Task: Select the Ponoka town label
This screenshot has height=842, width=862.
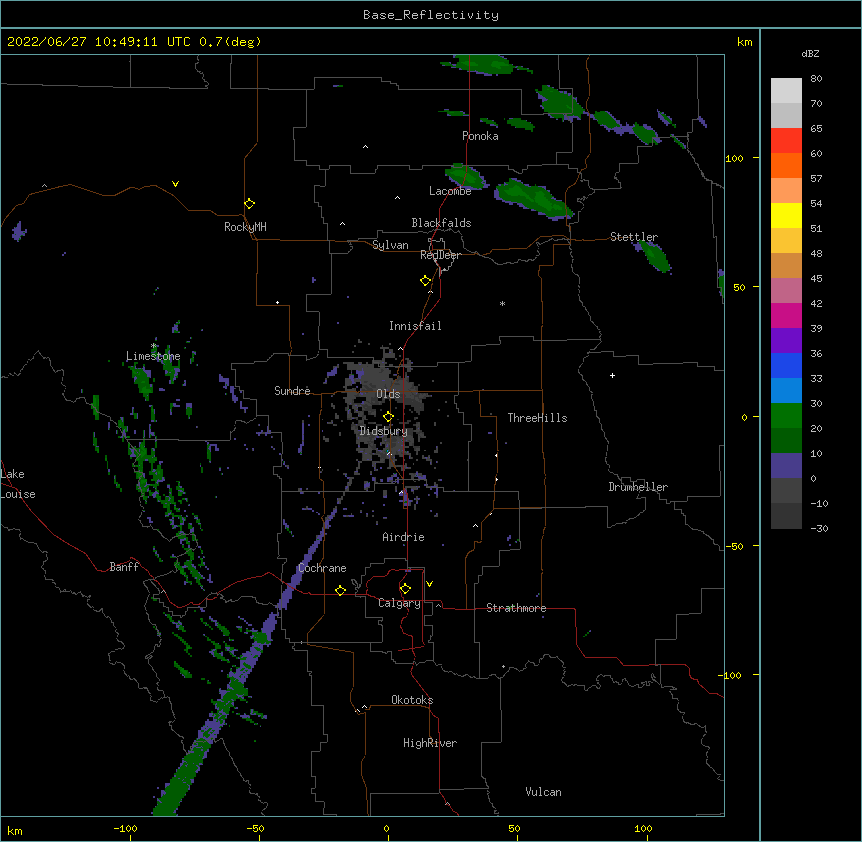Action: coord(480,136)
